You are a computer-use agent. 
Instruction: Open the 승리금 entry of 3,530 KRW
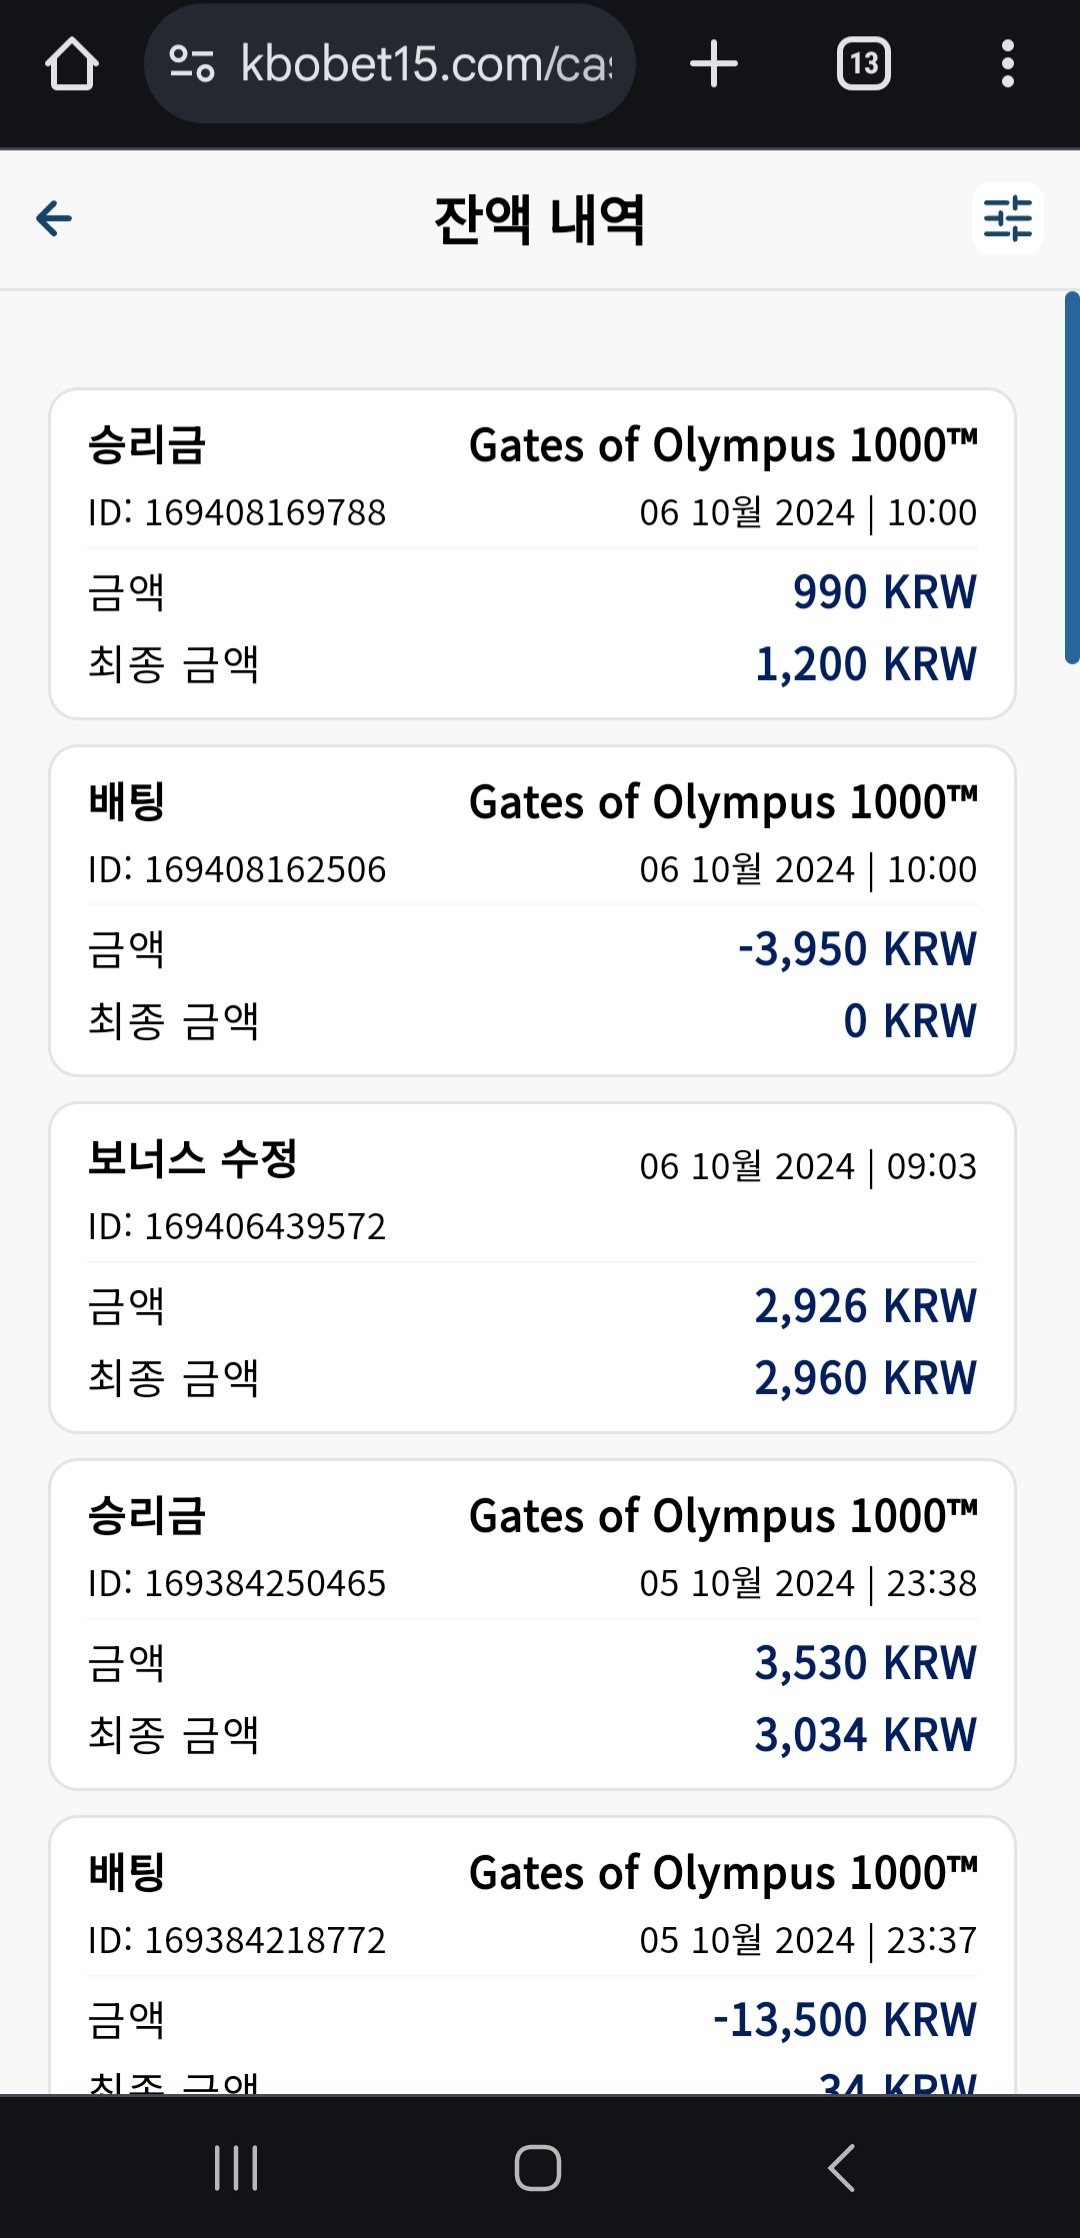533,1625
